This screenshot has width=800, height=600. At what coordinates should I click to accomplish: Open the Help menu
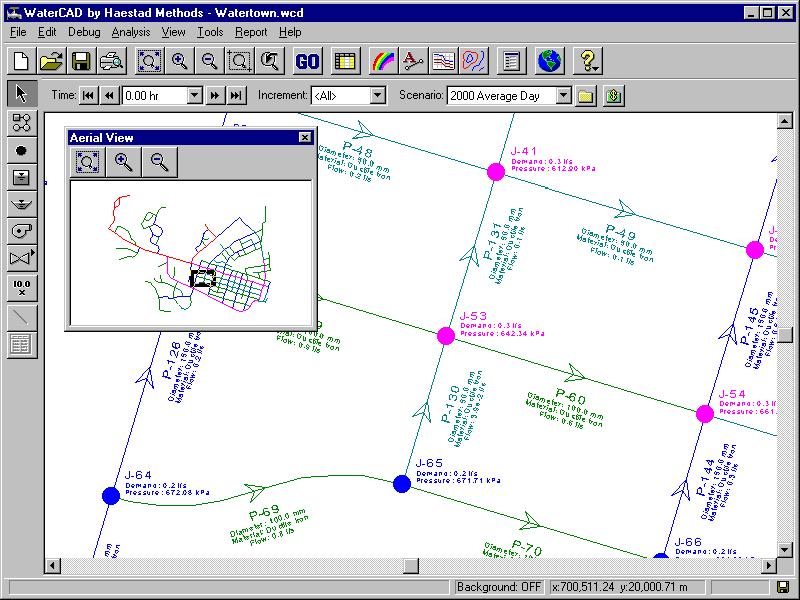(x=290, y=32)
